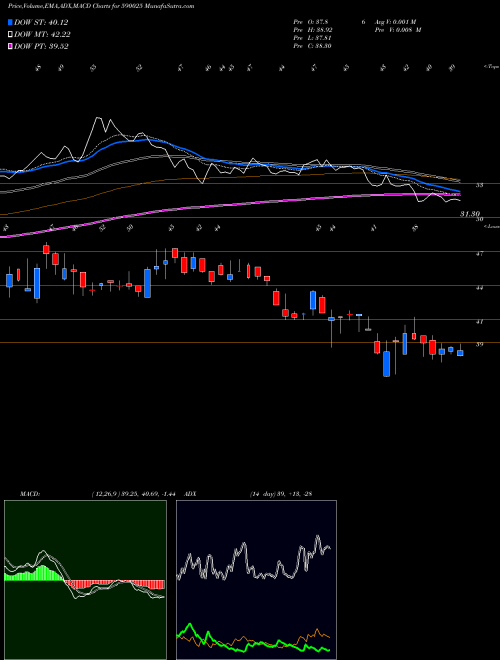Click the 'ADX' panel label

point(190,494)
